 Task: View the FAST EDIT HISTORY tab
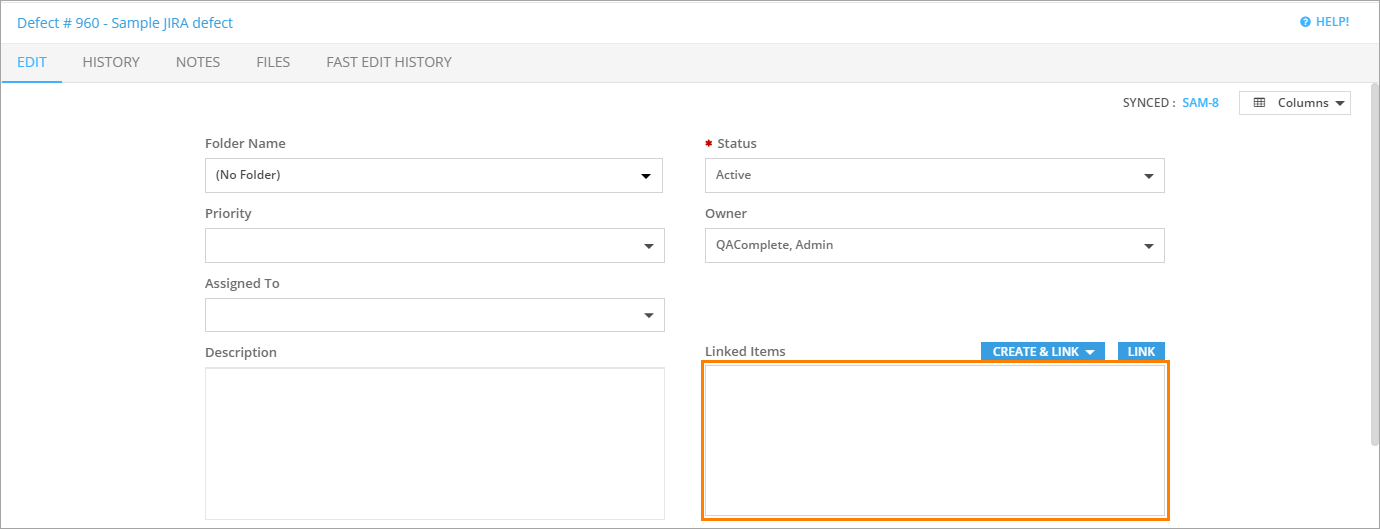pyautogui.click(x=389, y=62)
